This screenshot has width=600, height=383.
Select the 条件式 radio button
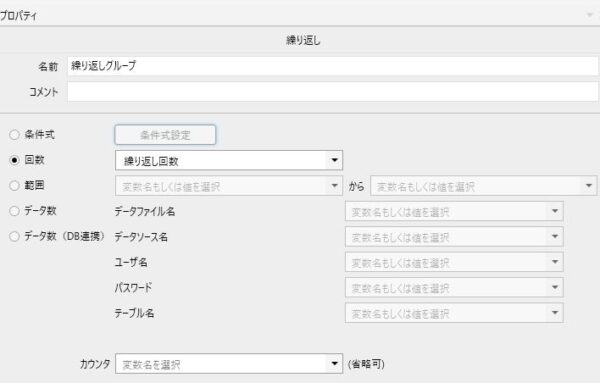click(14, 135)
